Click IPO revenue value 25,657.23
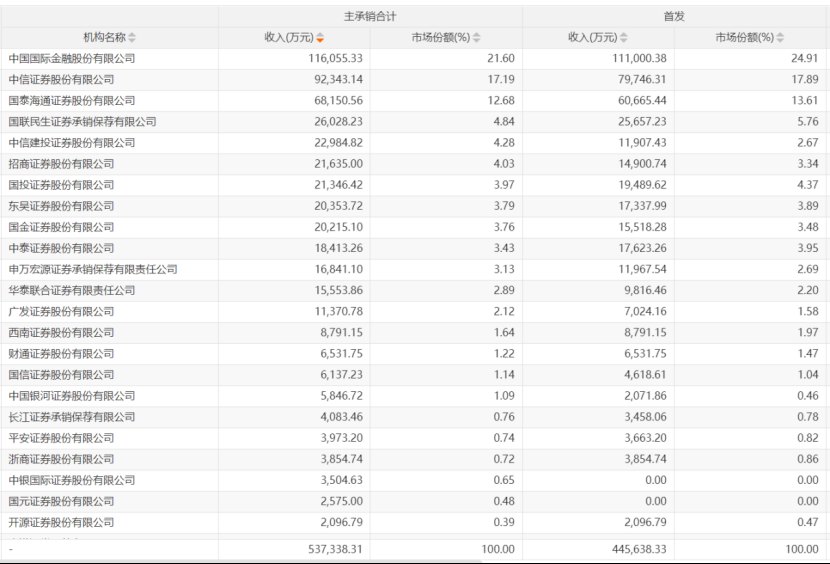Viewport: 830px width, 564px height. pos(642,122)
